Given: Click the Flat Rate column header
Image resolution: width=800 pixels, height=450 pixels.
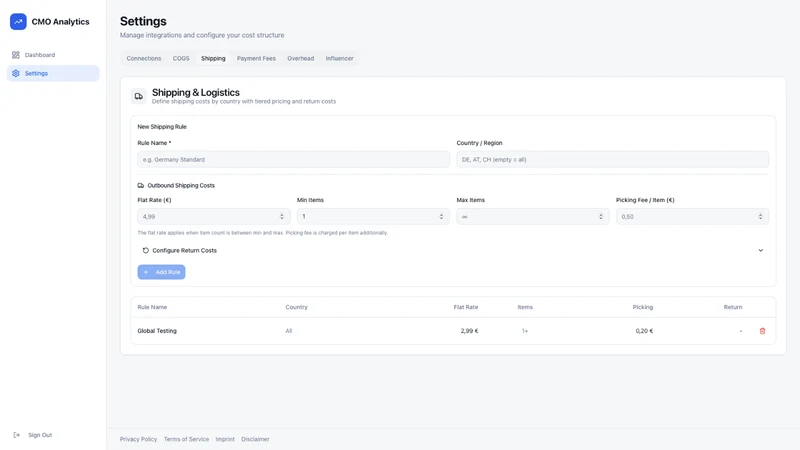Looking at the screenshot, I should (466, 307).
